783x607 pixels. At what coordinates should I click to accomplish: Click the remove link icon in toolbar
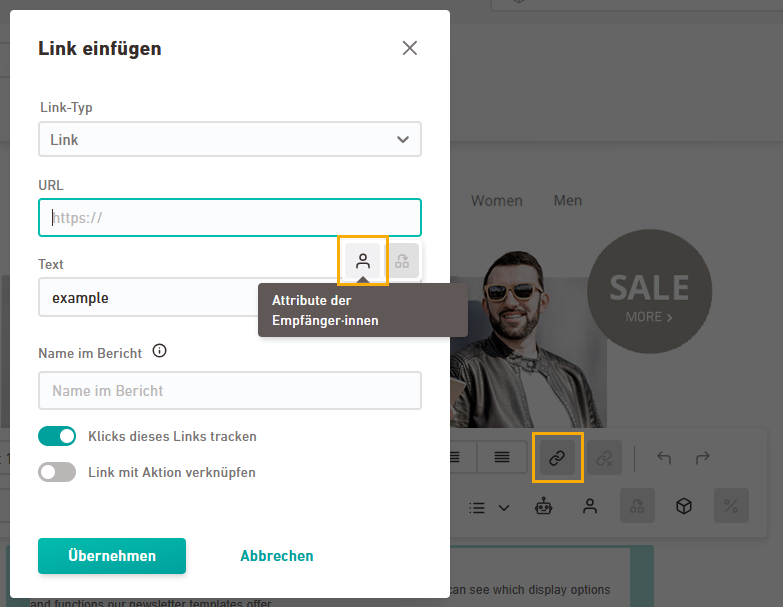click(604, 458)
